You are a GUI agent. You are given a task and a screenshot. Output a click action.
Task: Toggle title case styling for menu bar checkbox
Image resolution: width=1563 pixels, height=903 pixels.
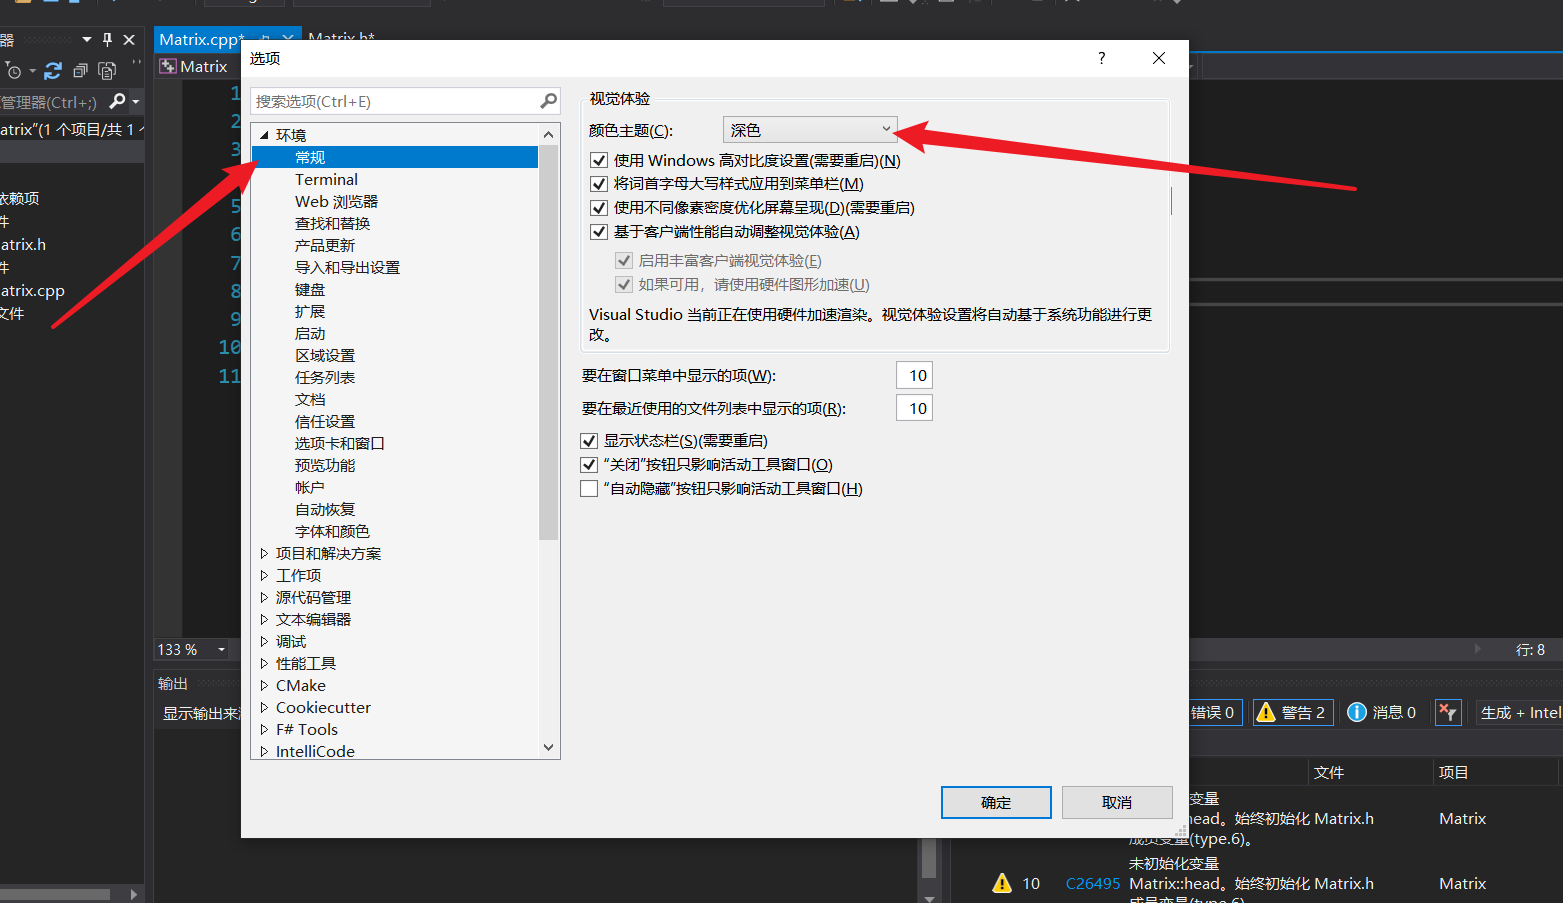(599, 184)
